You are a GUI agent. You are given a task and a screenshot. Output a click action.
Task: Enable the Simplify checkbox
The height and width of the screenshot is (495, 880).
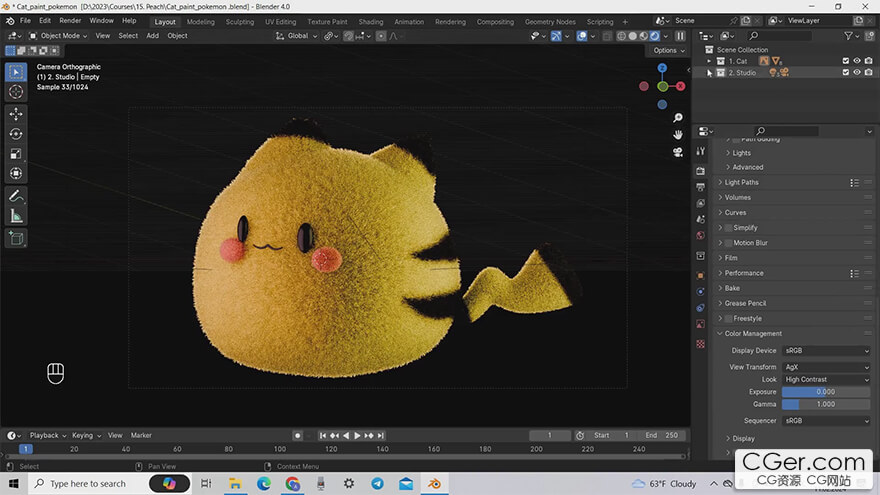click(728, 228)
